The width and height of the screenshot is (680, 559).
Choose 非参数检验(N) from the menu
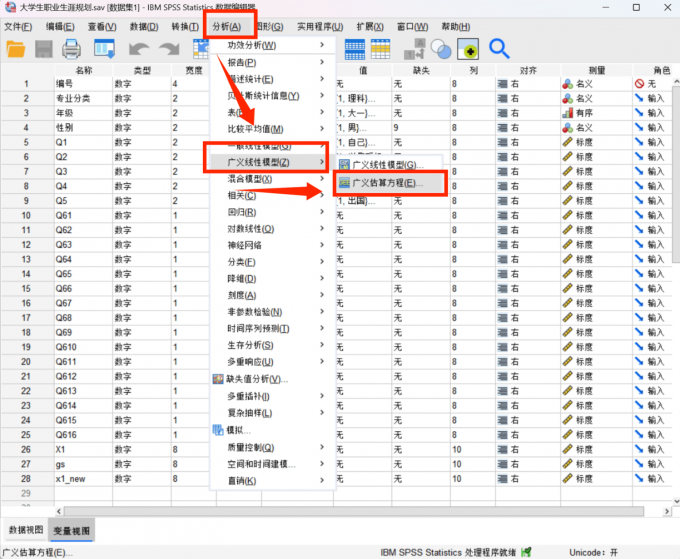[x=255, y=312]
